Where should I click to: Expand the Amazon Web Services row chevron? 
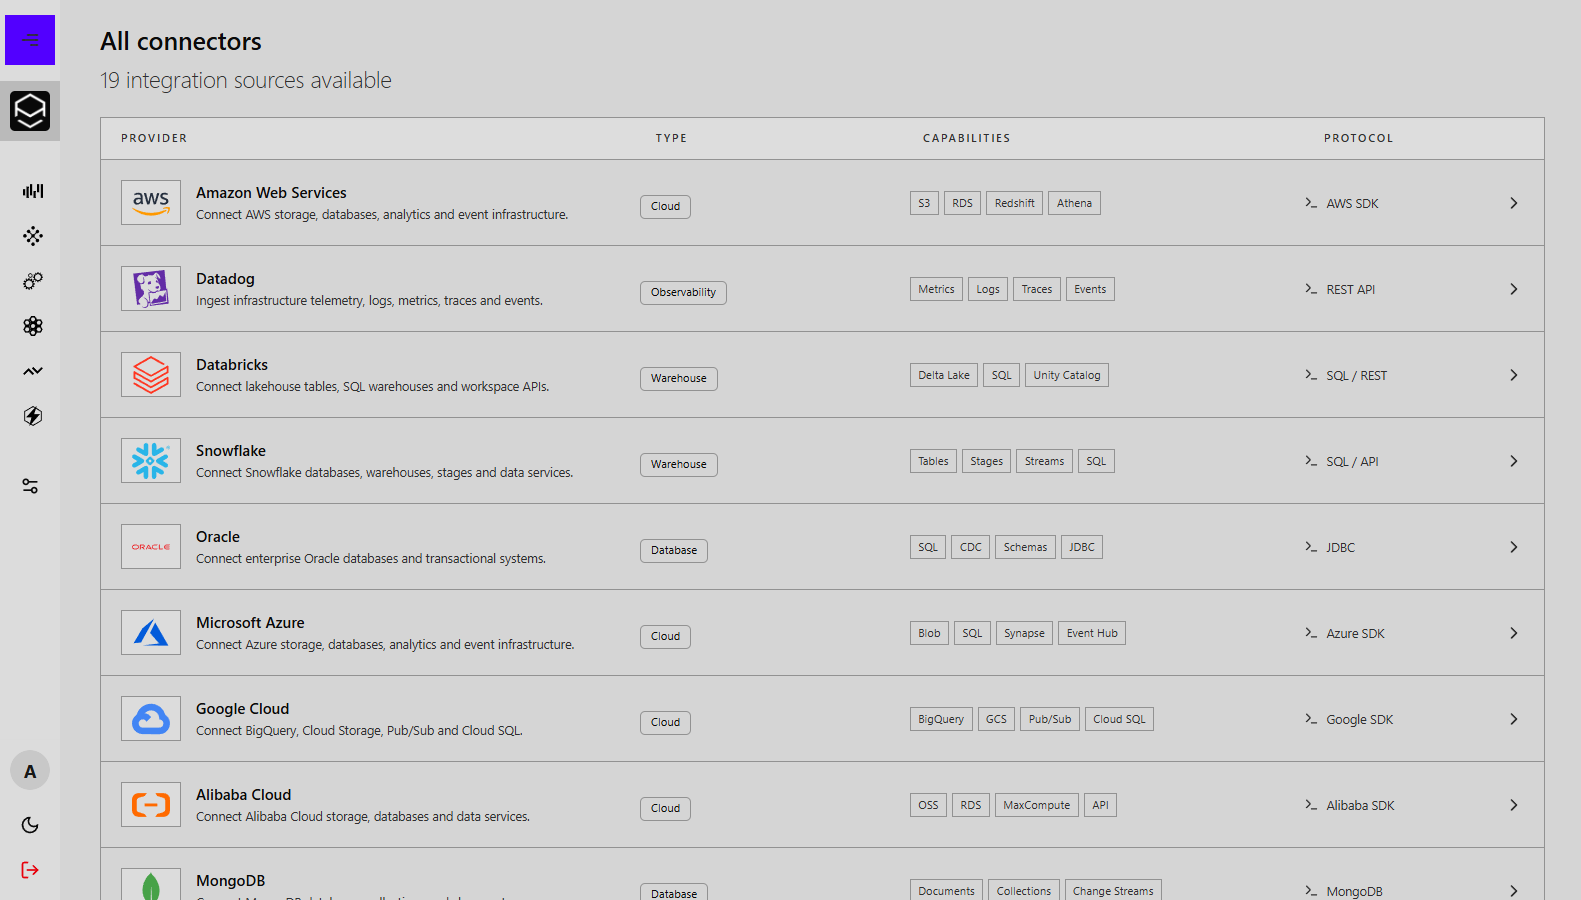pyautogui.click(x=1514, y=203)
